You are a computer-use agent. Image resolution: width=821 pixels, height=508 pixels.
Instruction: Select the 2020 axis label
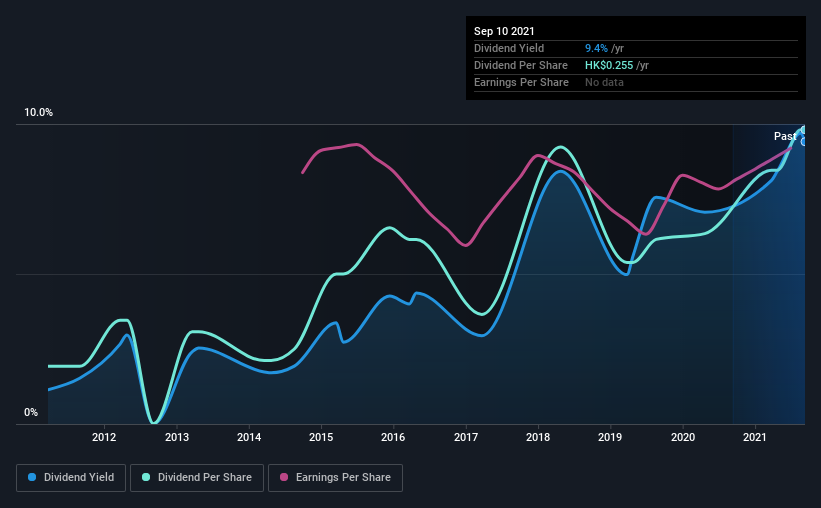[x=683, y=437]
